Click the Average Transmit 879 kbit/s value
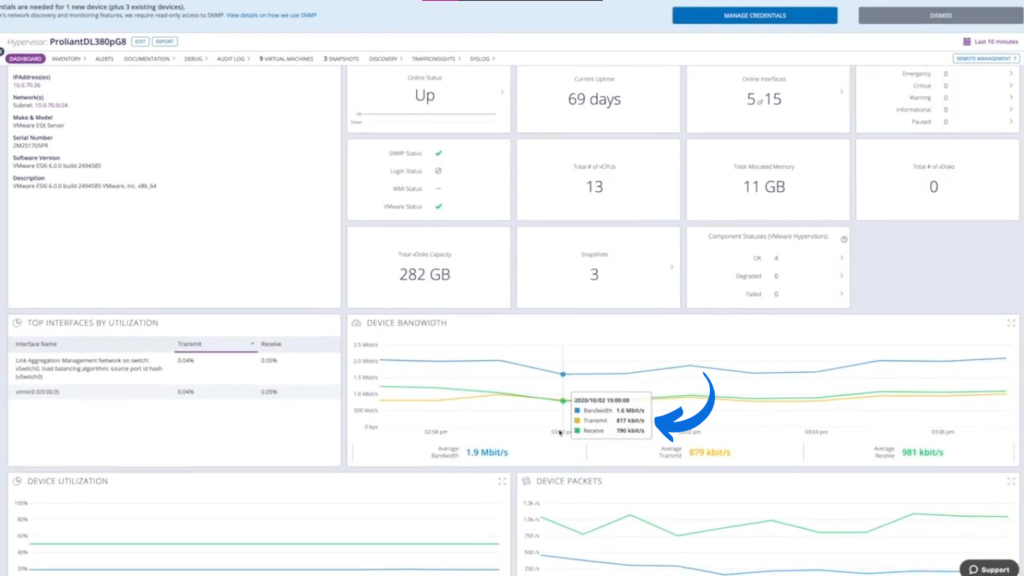 (x=709, y=452)
